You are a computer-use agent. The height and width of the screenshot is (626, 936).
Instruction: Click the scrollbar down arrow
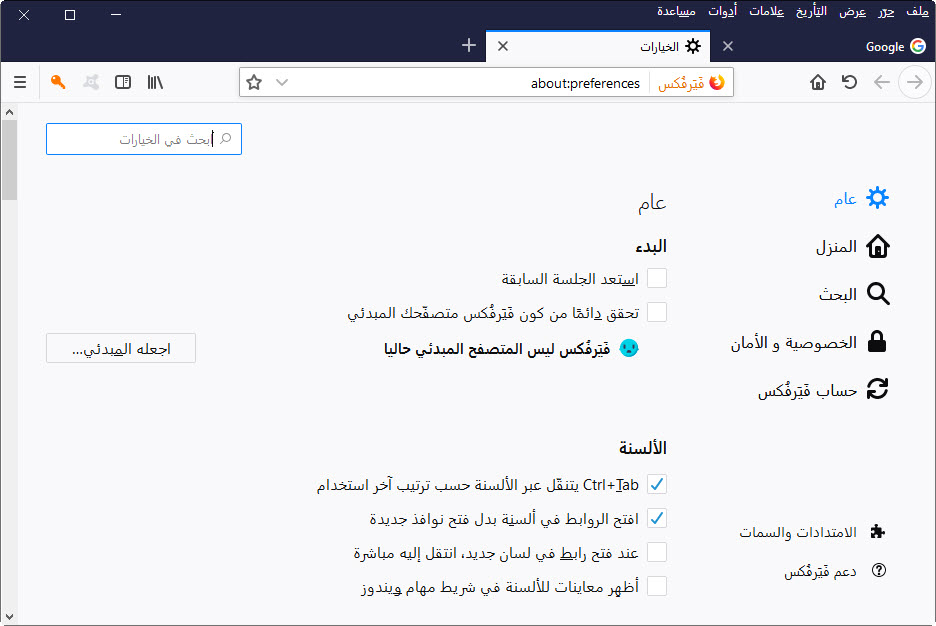click(9, 616)
